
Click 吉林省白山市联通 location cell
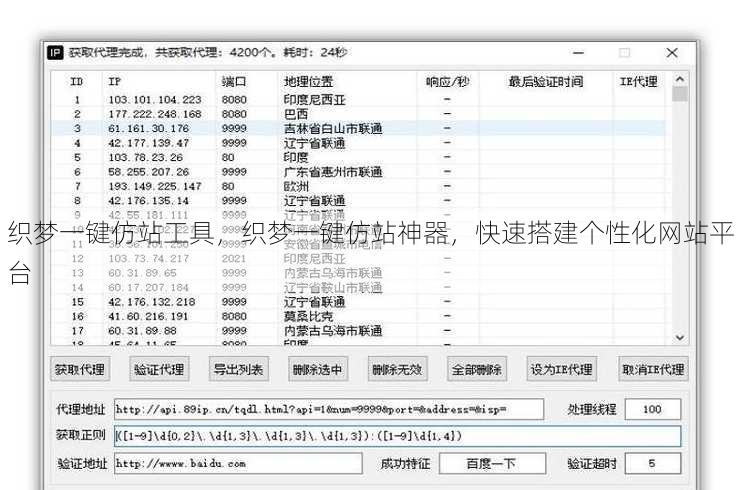(x=333, y=128)
